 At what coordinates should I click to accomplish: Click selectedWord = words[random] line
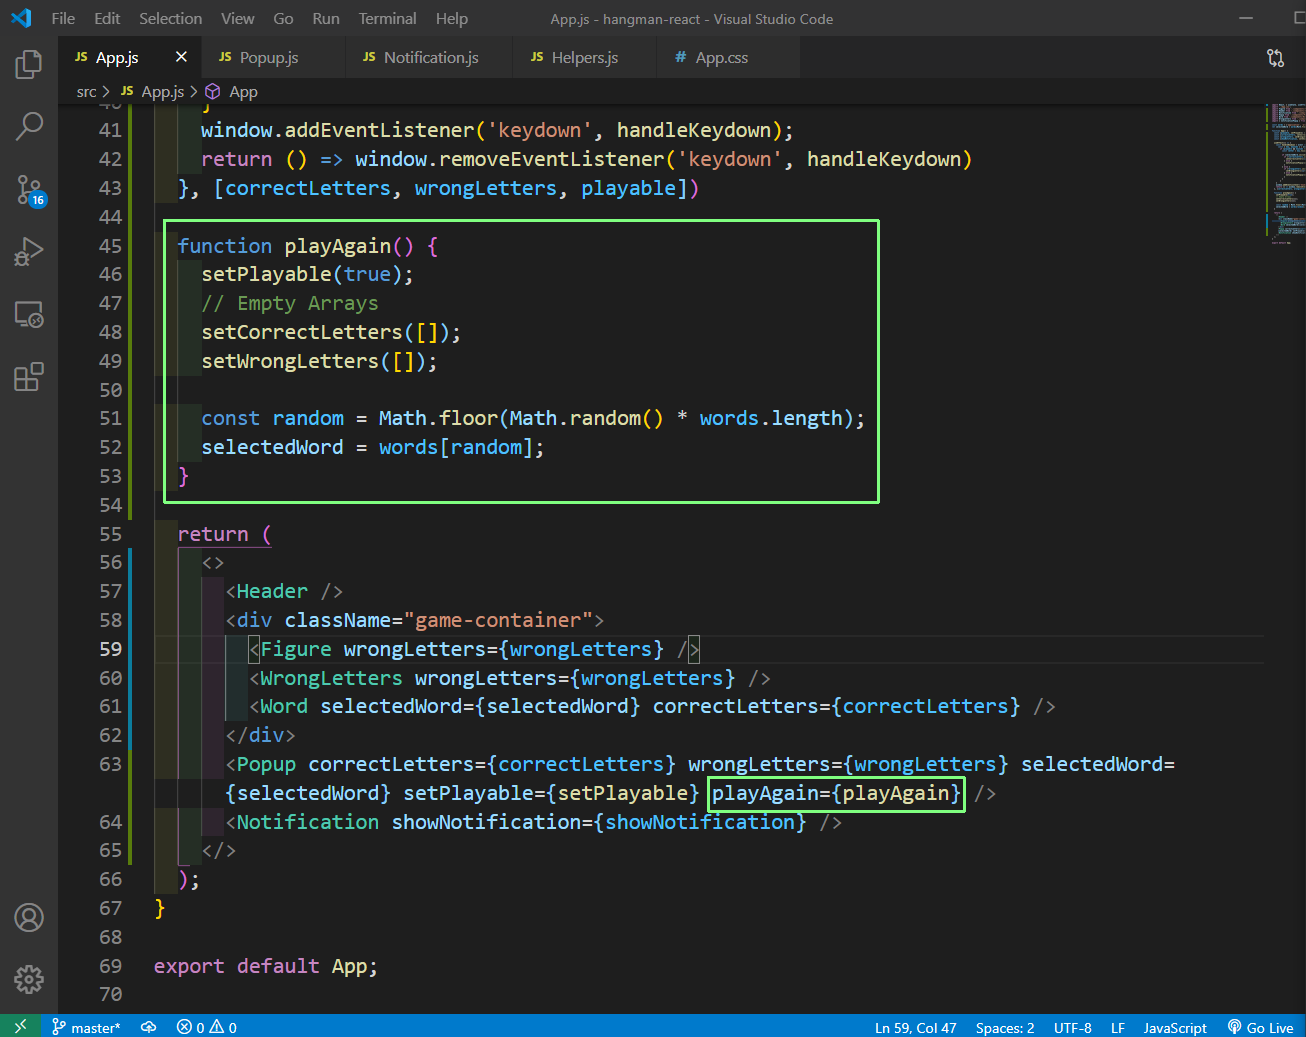tap(373, 447)
